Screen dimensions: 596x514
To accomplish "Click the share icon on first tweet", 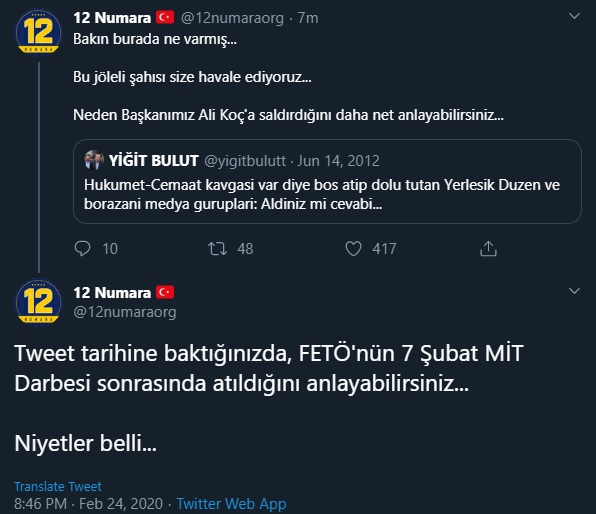I will point(488,249).
